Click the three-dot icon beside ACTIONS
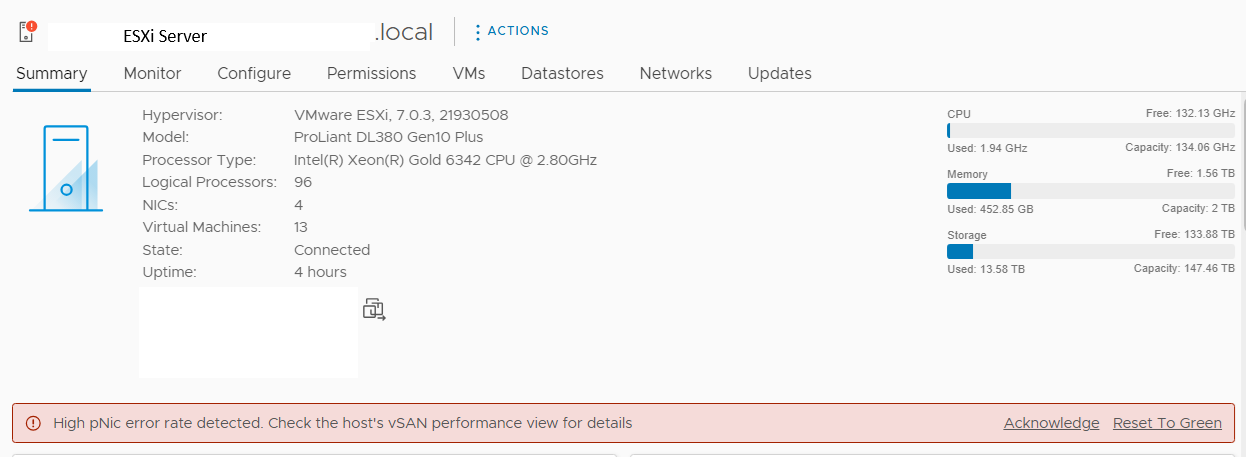Screen dimensions: 1247x457 click(477, 32)
